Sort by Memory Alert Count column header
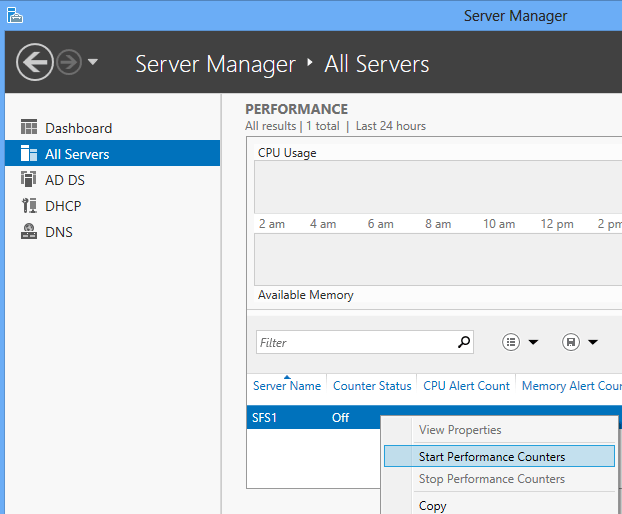 coord(572,386)
